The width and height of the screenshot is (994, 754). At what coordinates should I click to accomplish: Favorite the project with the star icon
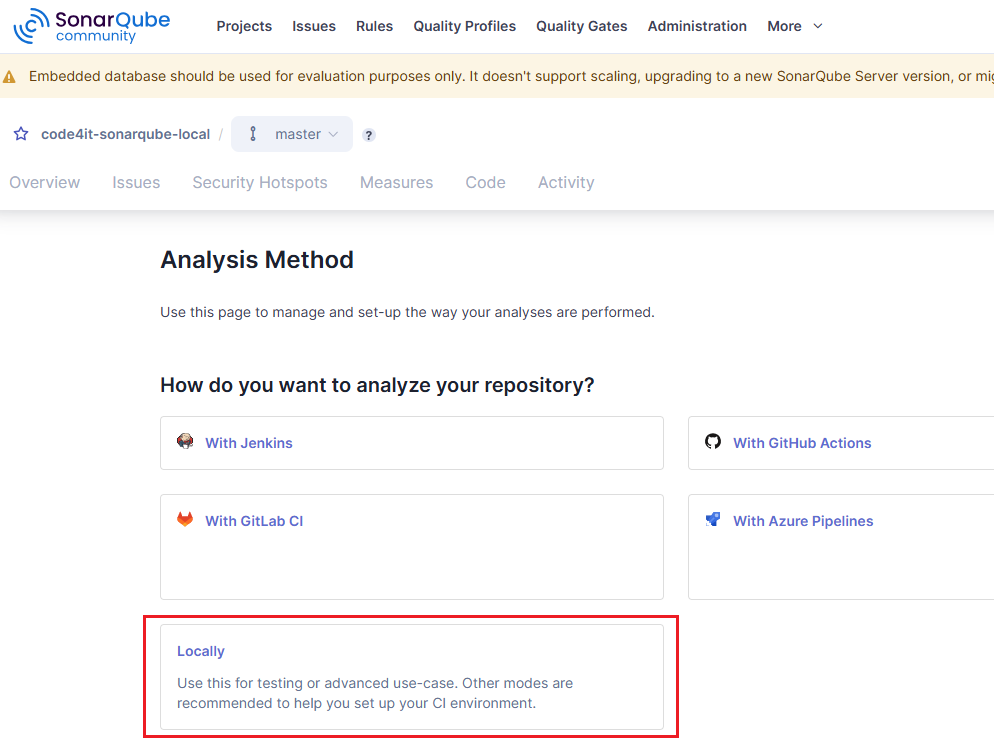[x=21, y=134]
